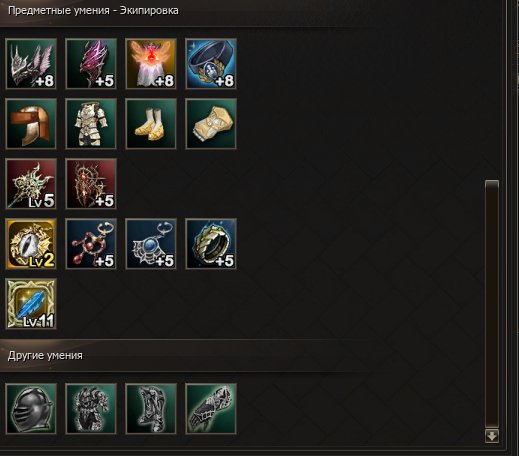This screenshot has height=456, width=519.
Task: Click the golden boots icon
Action: 151,124
